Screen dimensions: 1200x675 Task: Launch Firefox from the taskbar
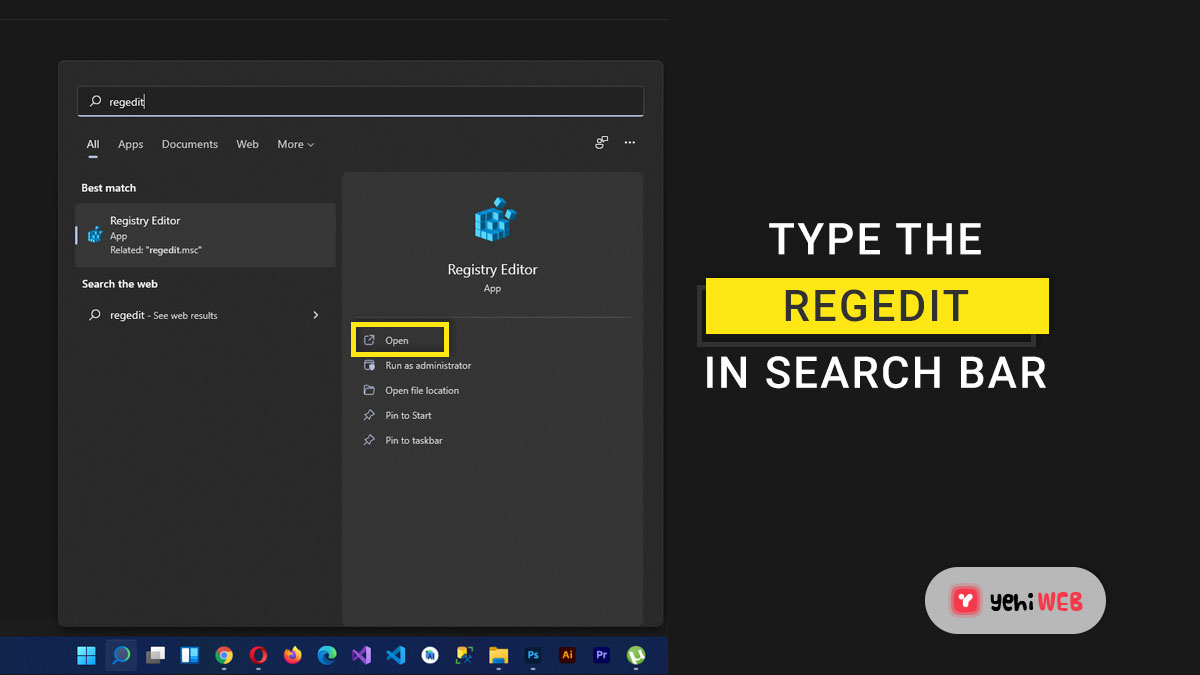[x=292, y=656]
